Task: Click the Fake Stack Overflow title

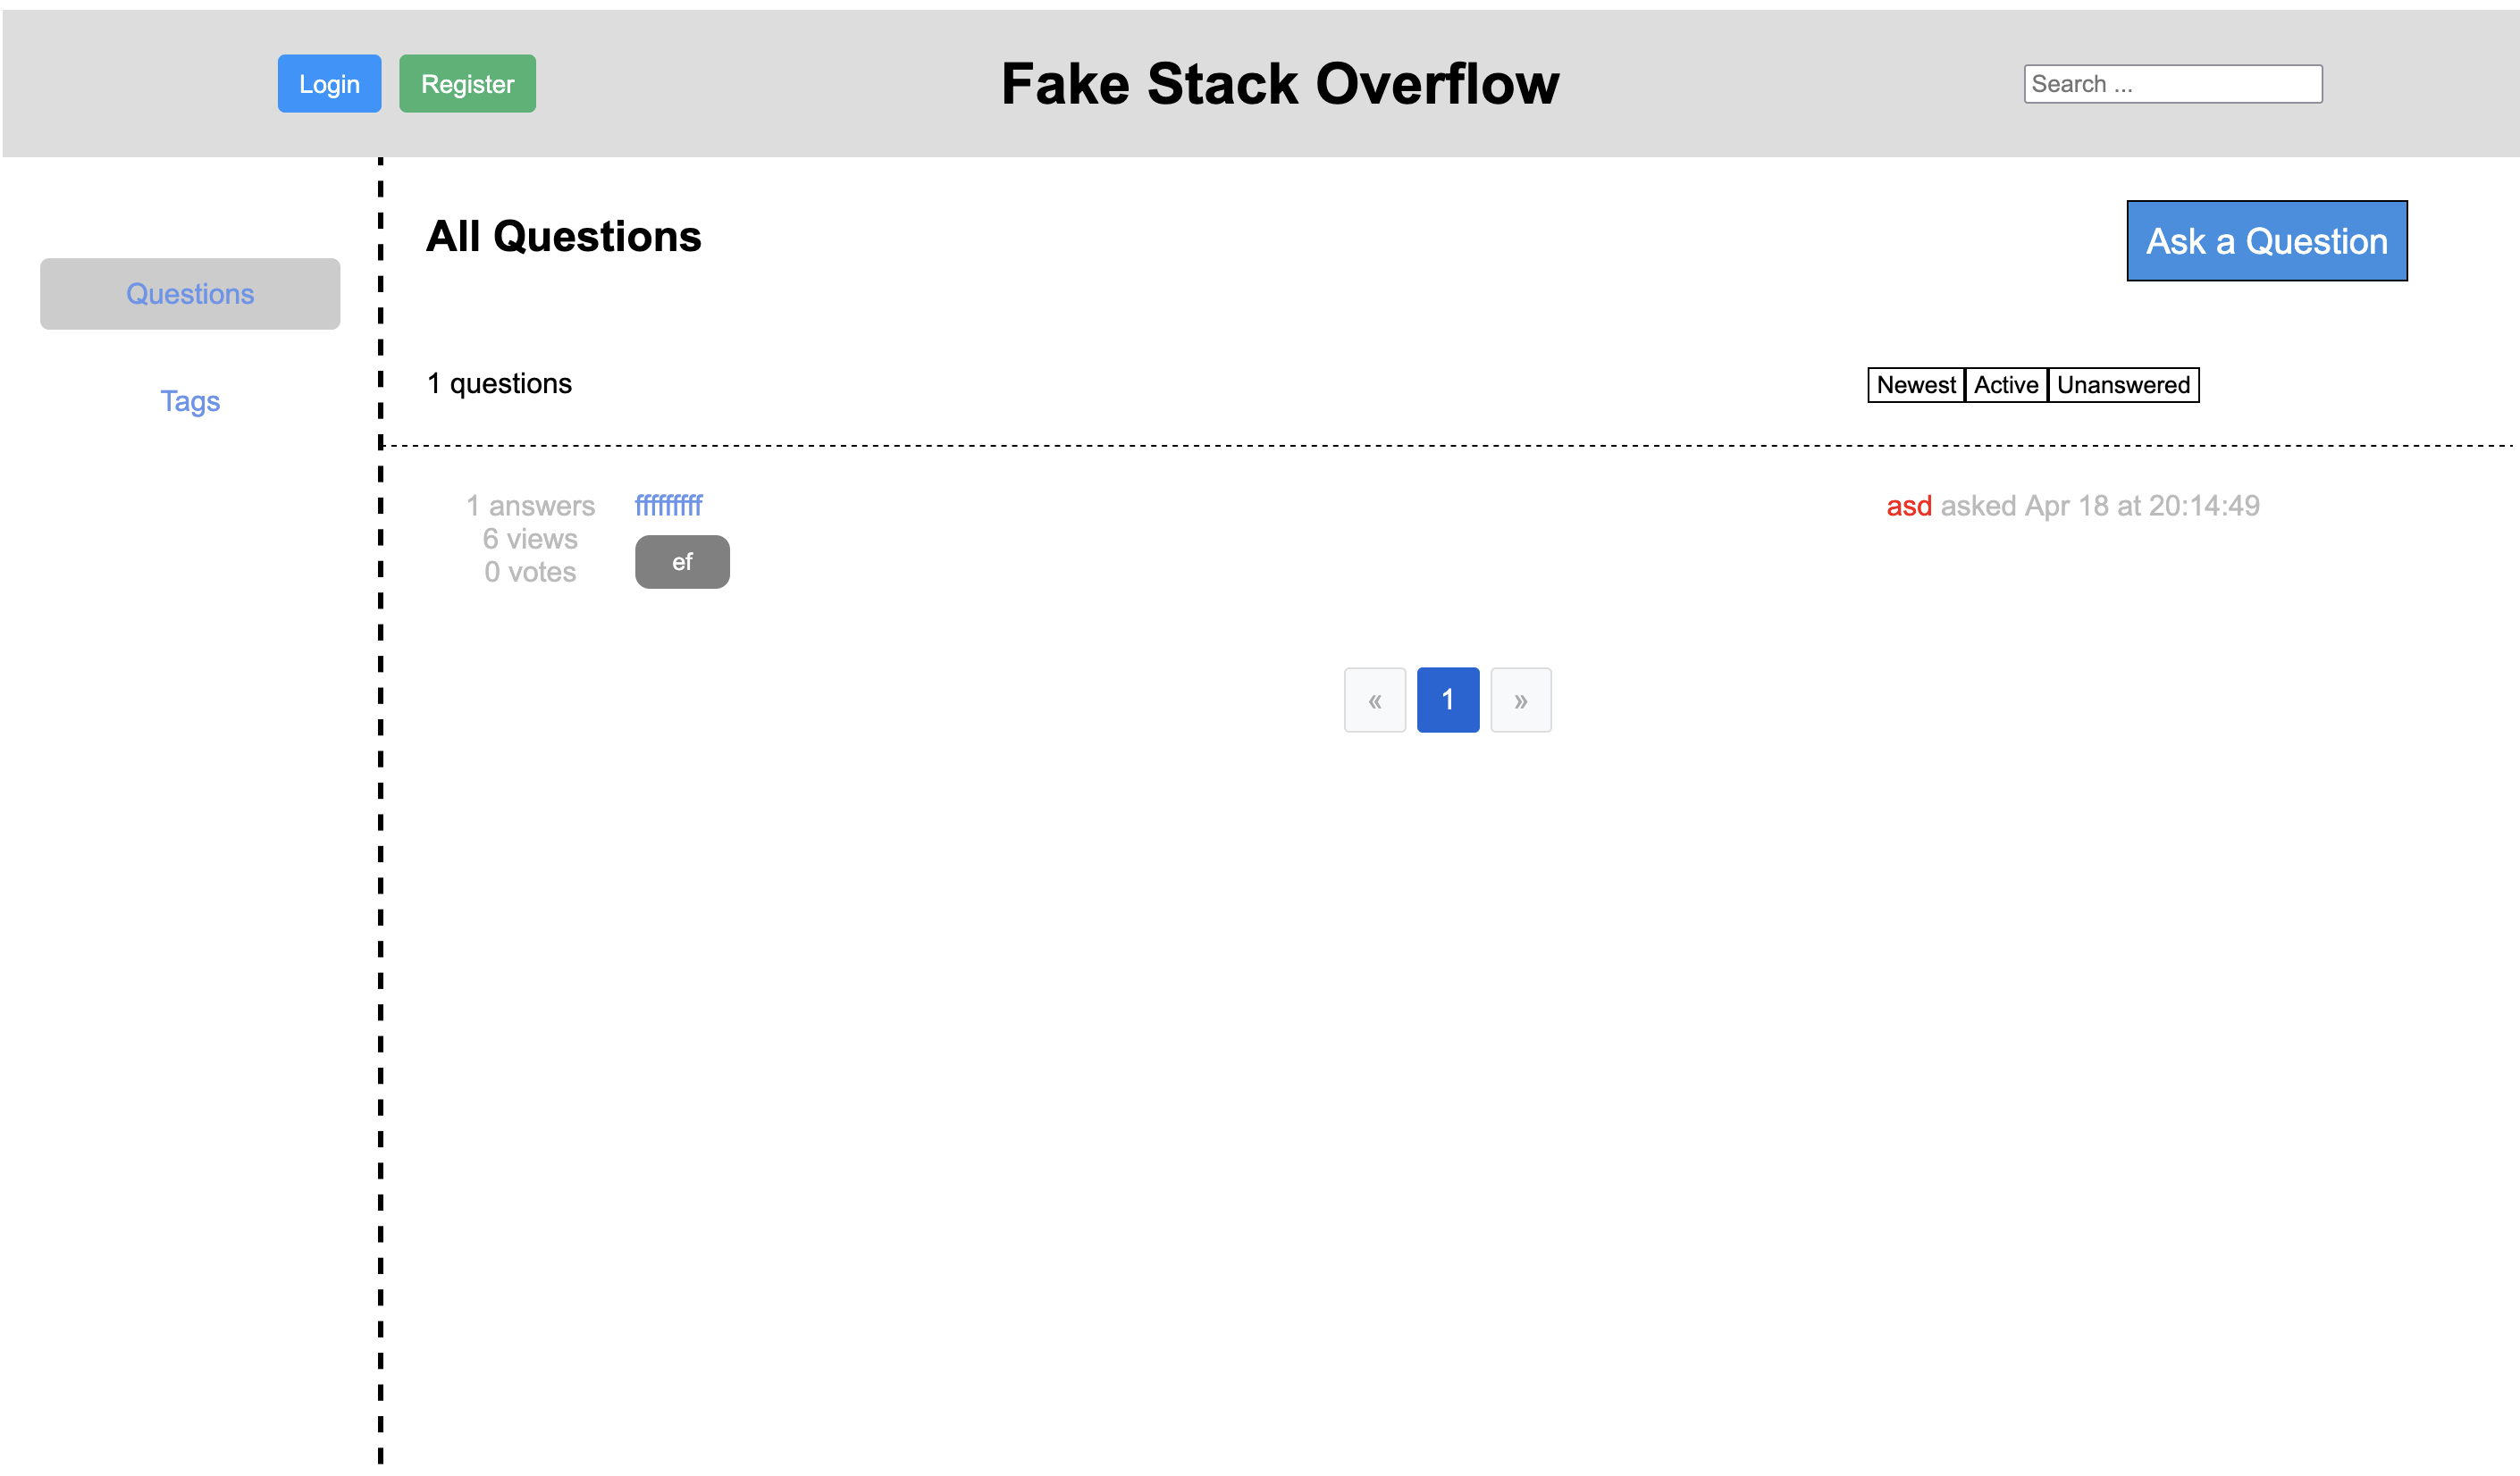Action: [x=1279, y=84]
